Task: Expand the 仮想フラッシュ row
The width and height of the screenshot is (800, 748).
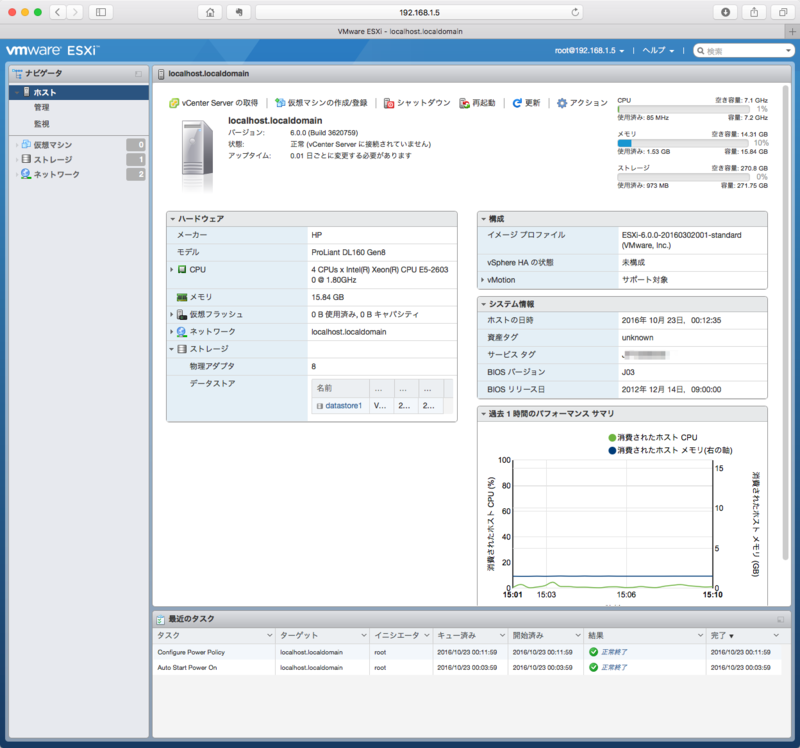Action: coord(172,314)
